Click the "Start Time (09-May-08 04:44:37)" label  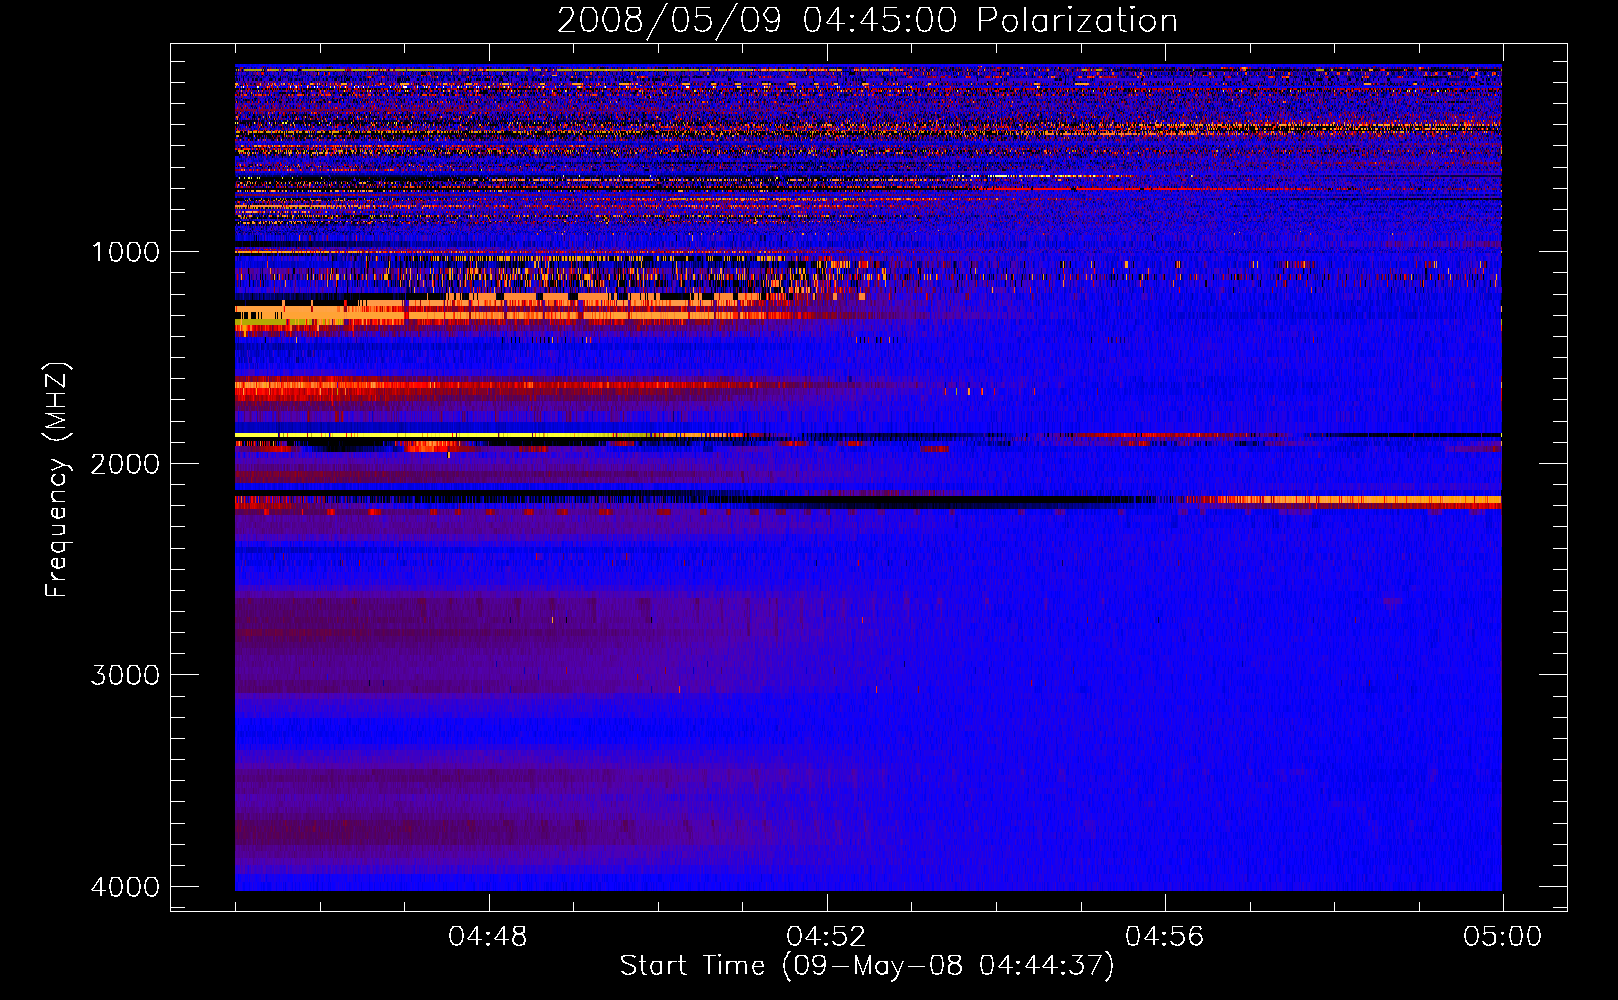click(867, 966)
